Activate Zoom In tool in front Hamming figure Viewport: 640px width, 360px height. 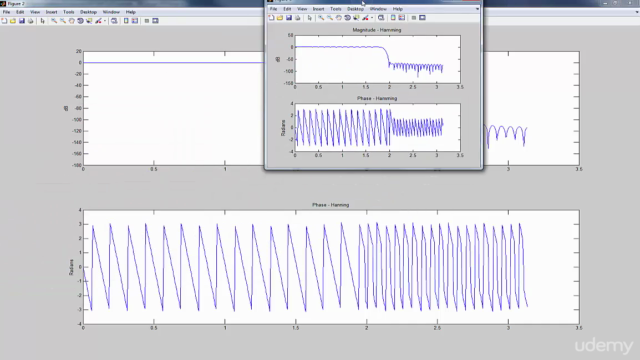321,18
